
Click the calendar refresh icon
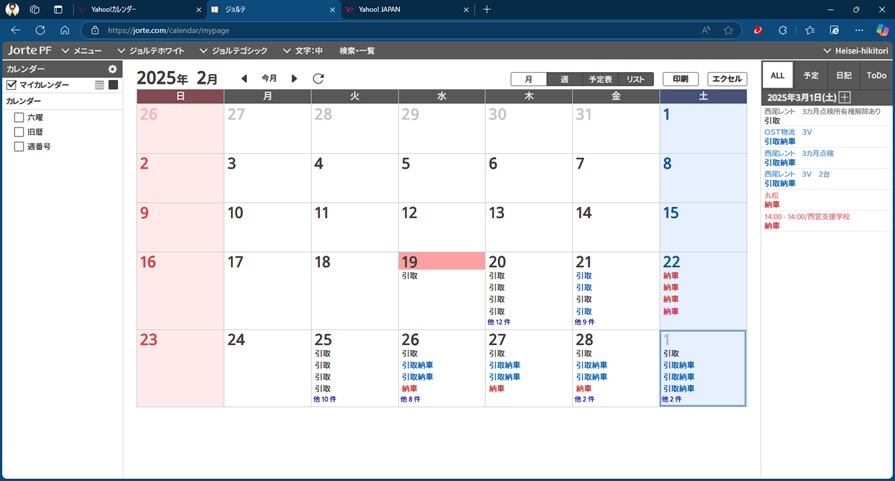coord(318,78)
